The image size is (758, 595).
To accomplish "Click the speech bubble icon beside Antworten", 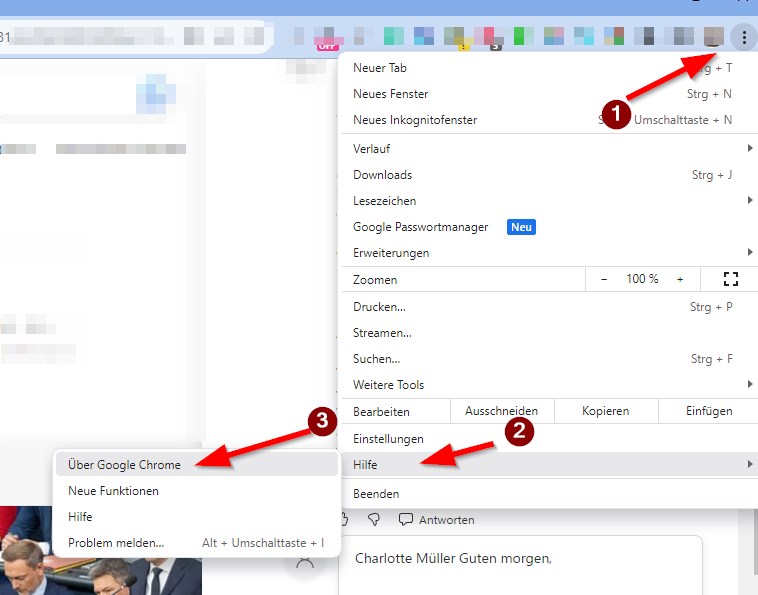I will [x=405, y=520].
